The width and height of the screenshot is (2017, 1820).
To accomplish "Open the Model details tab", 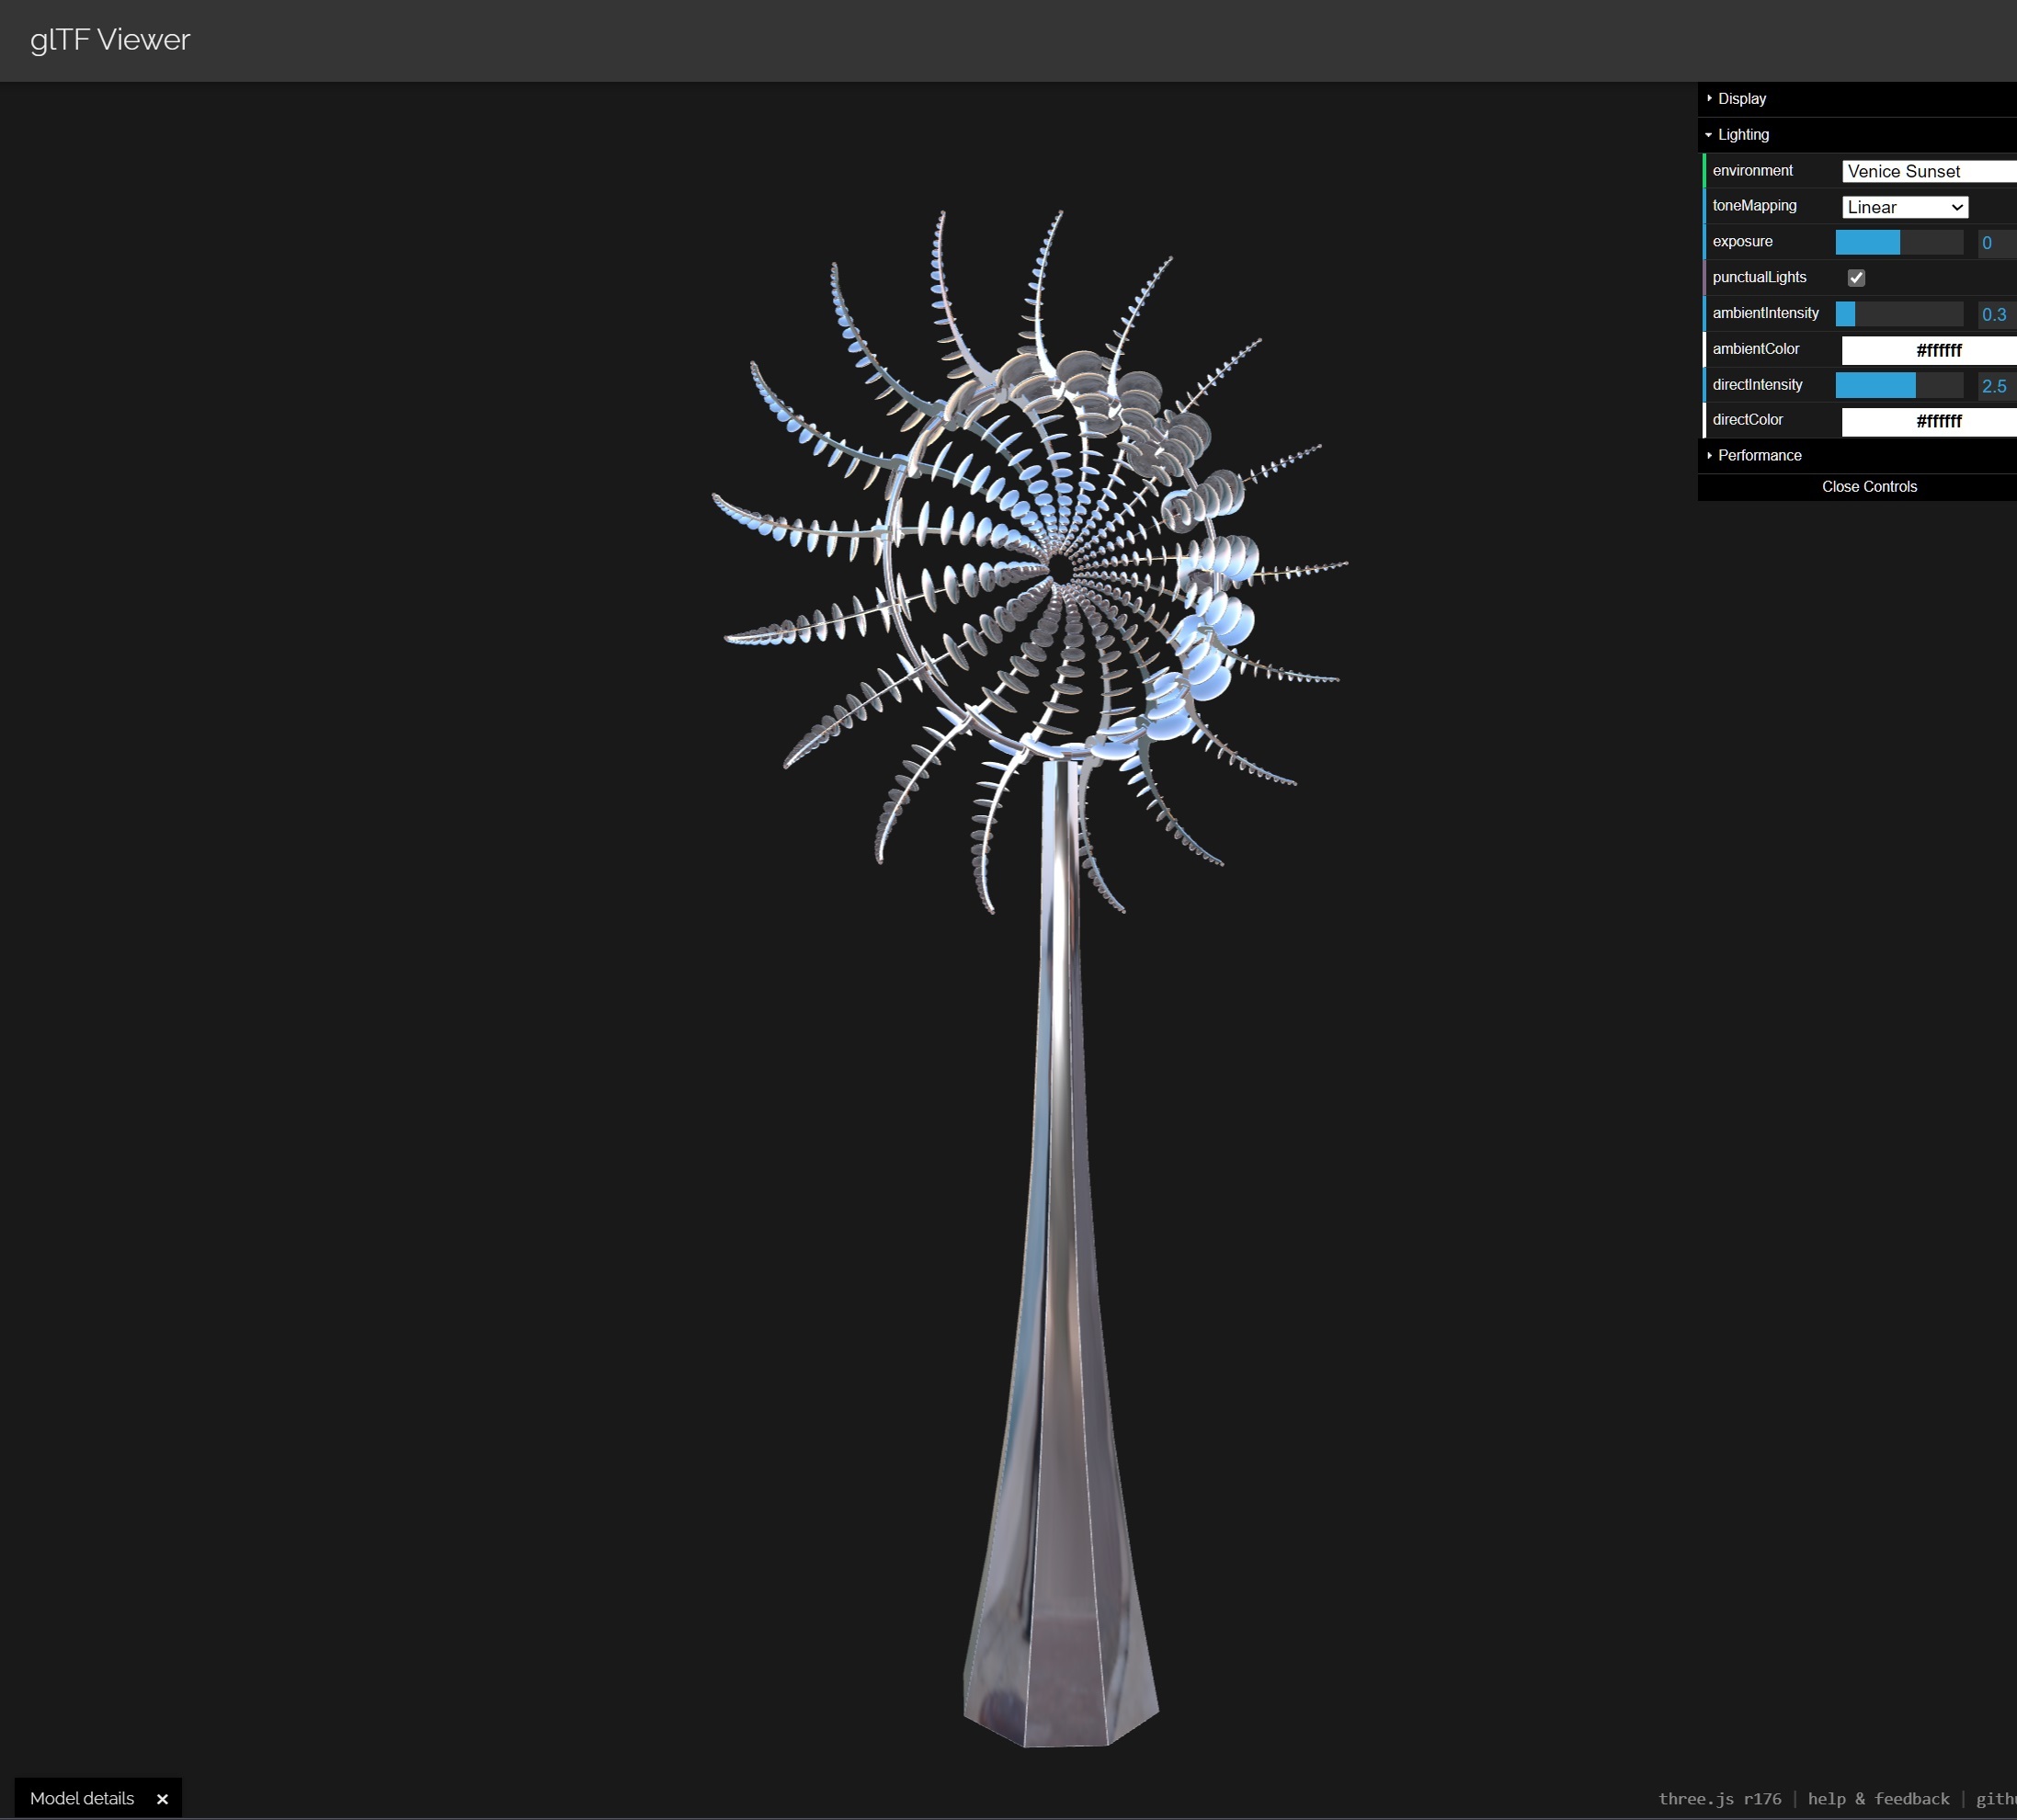I will (82, 1798).
